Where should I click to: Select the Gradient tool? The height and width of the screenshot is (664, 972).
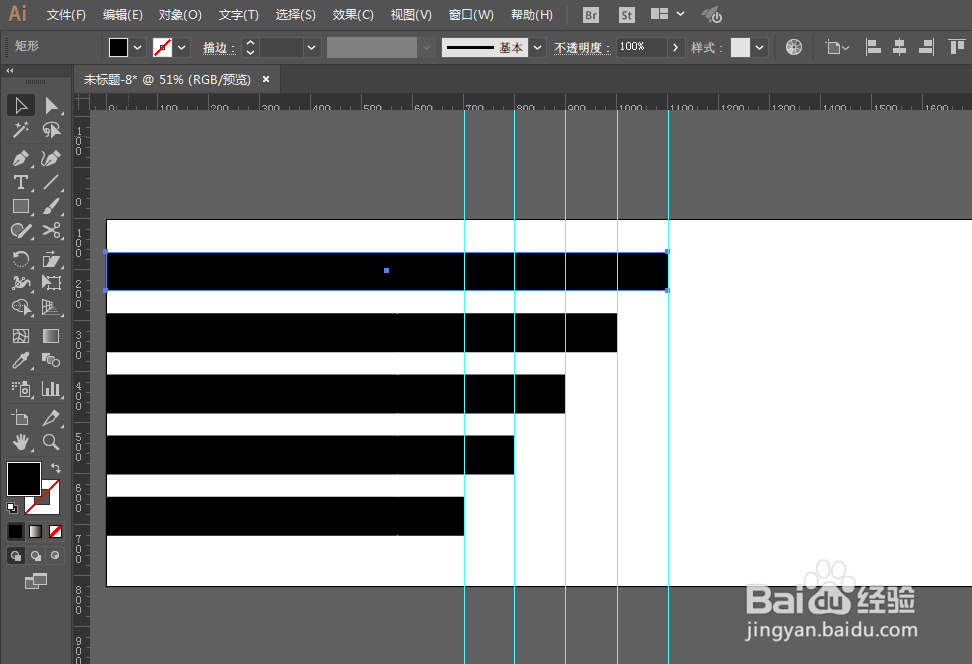[51, 336]
